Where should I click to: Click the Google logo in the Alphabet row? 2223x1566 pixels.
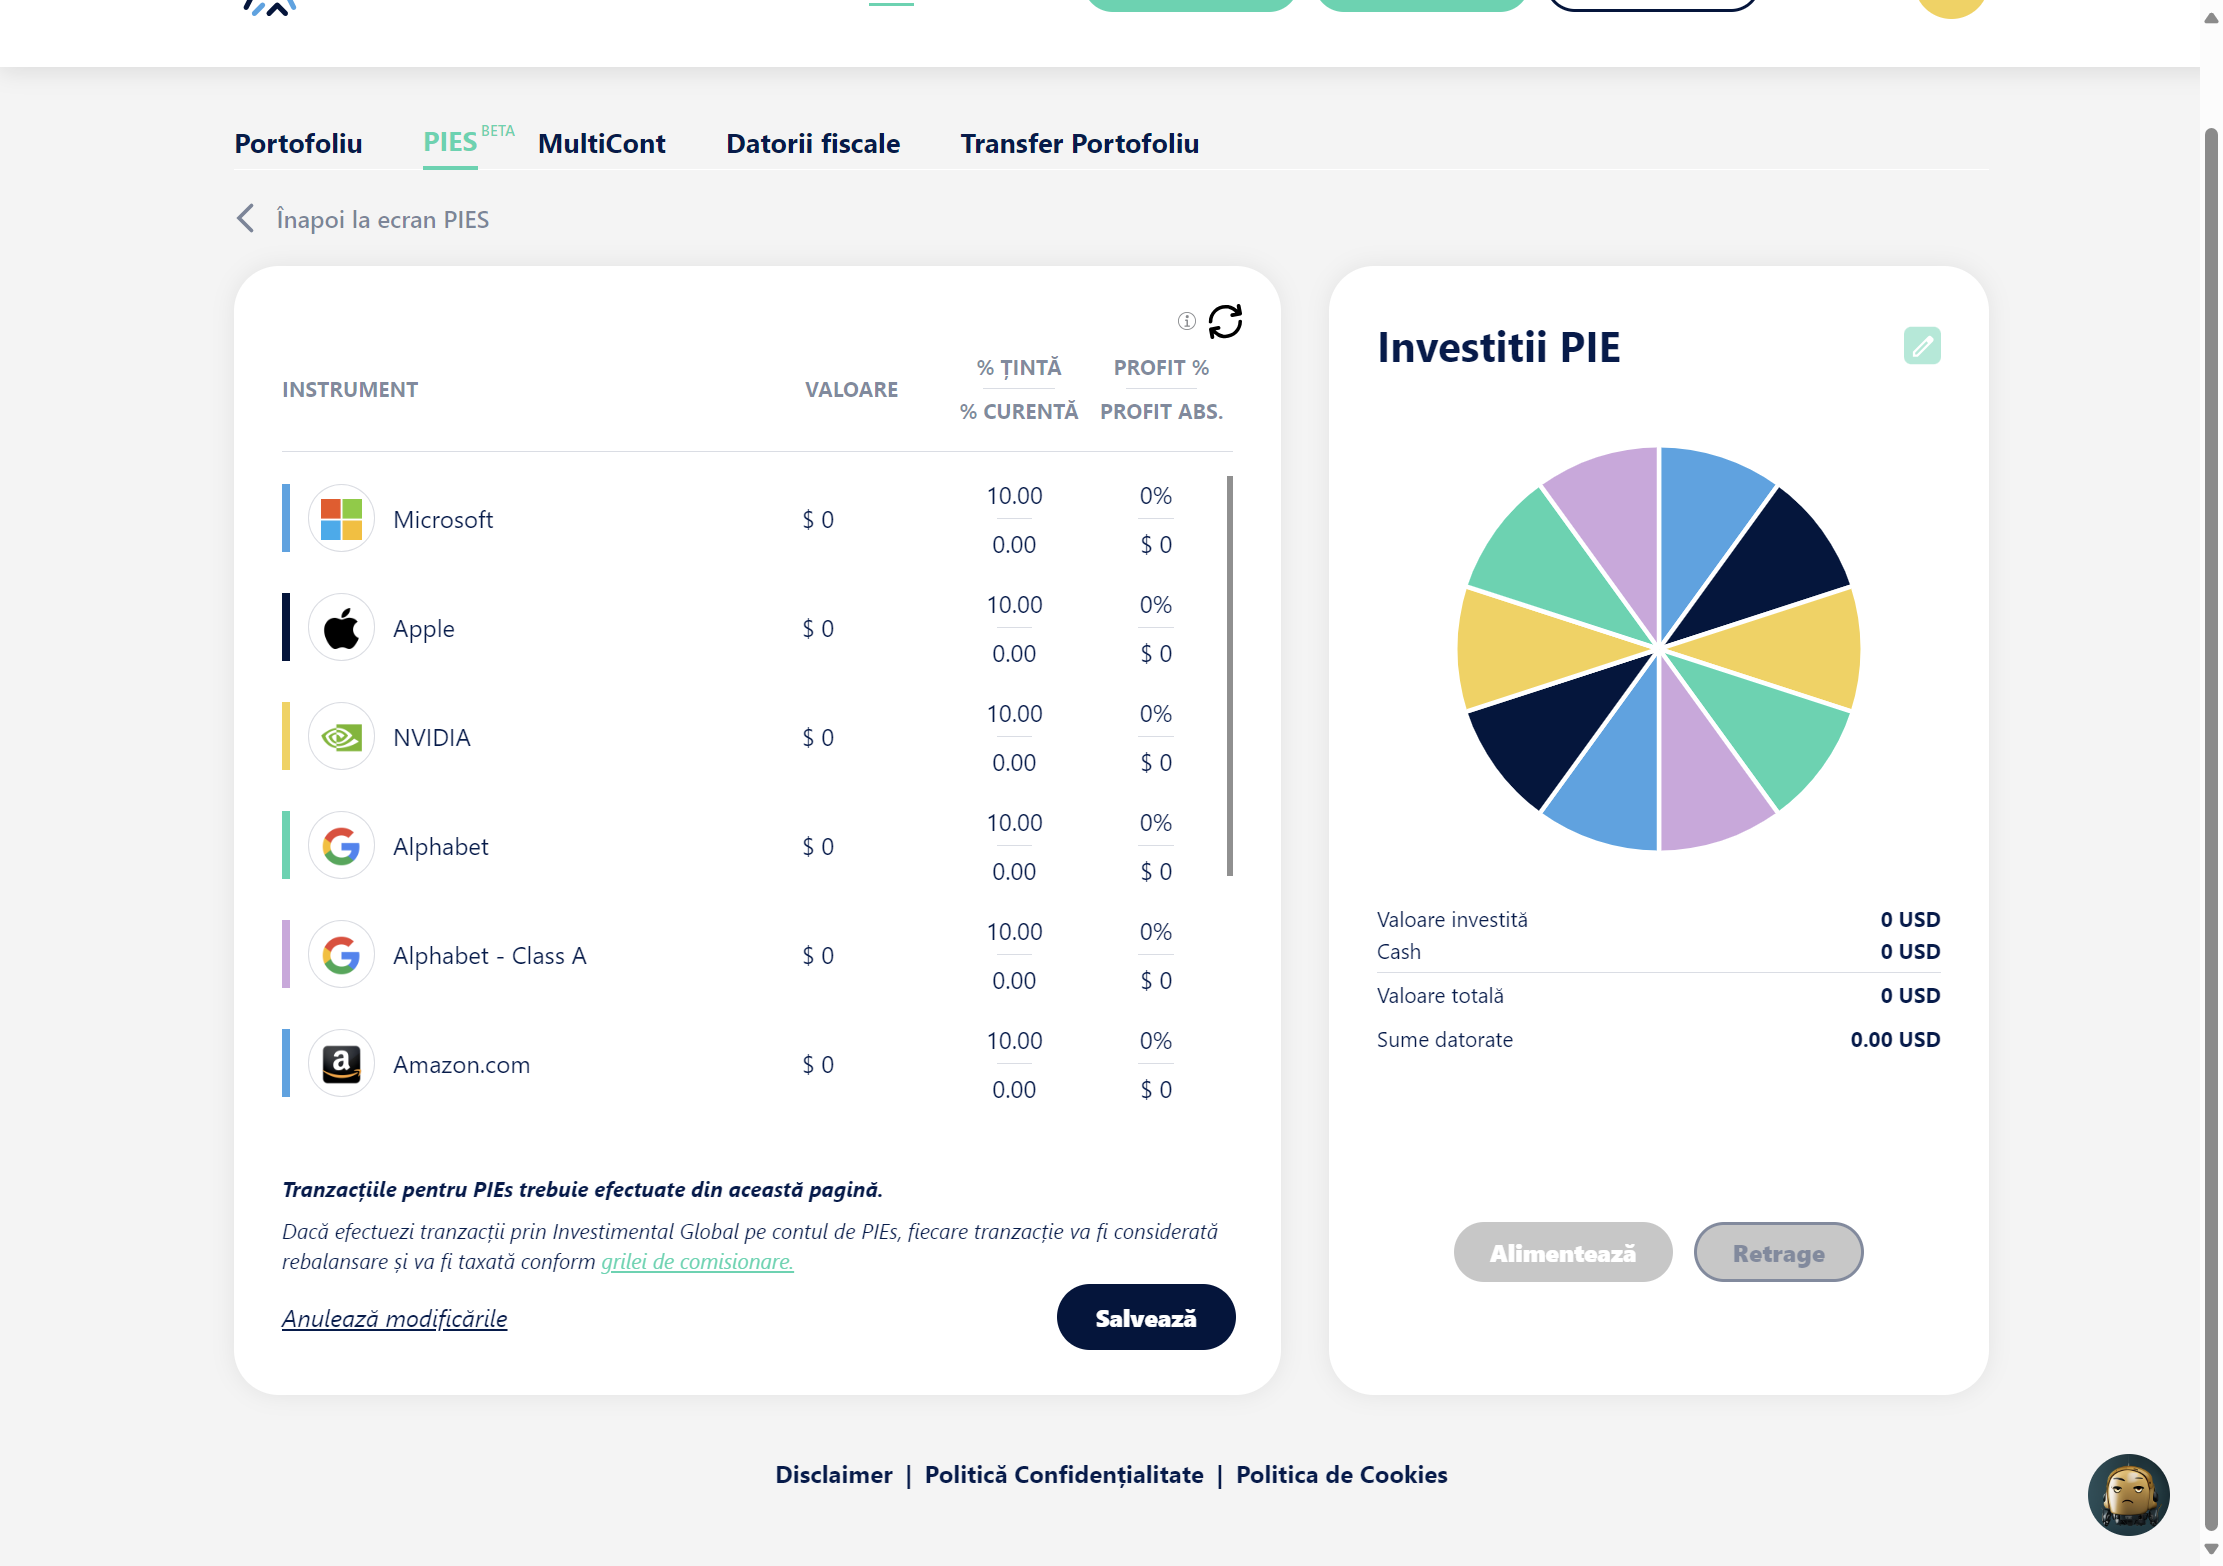pyautogui.click(x=342, y=846)
